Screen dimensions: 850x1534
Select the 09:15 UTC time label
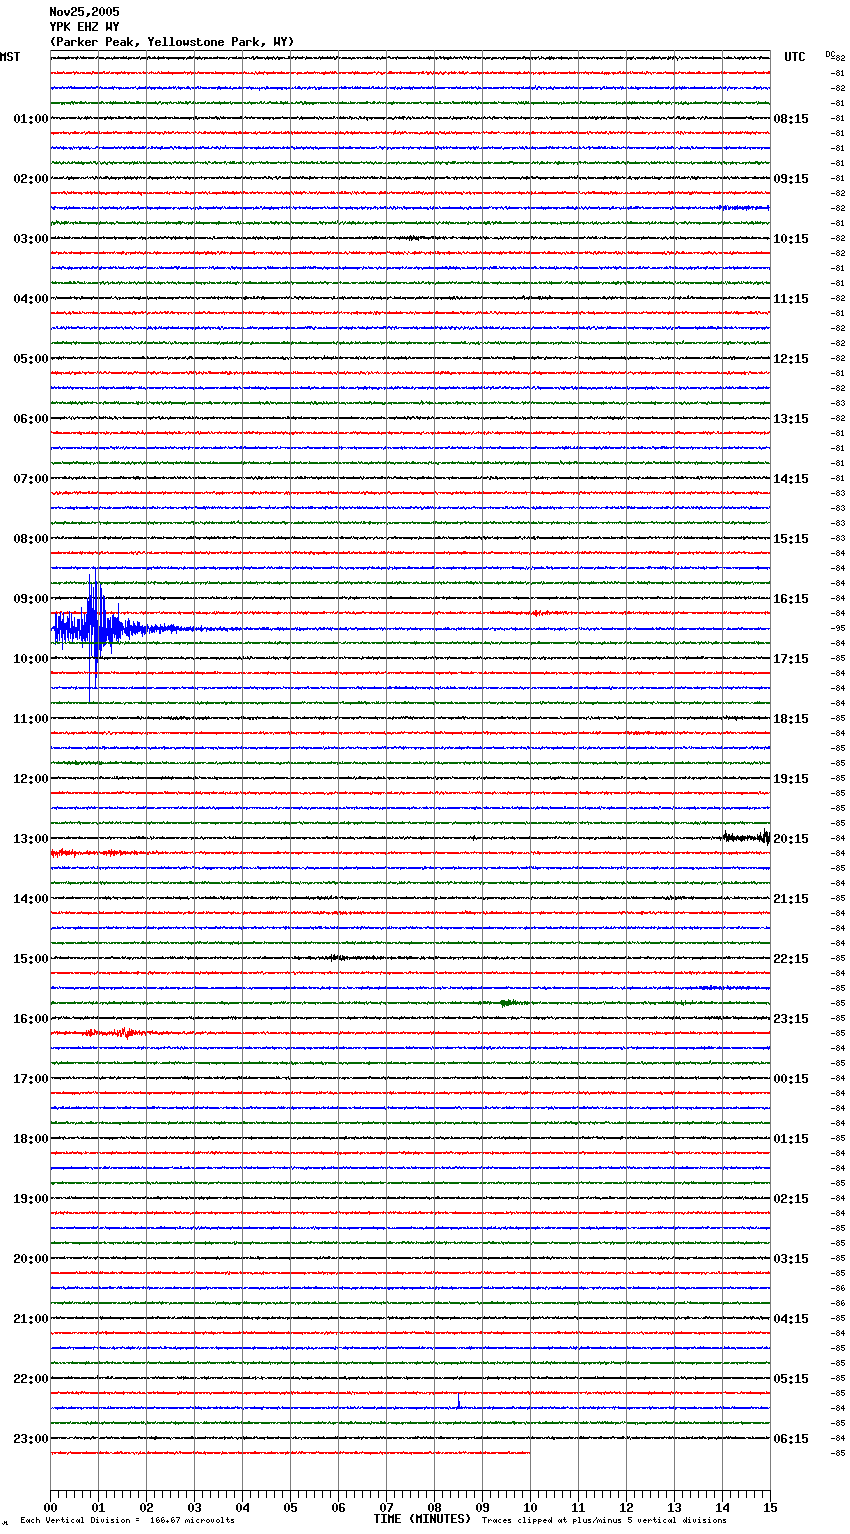(x=791, y=179)
